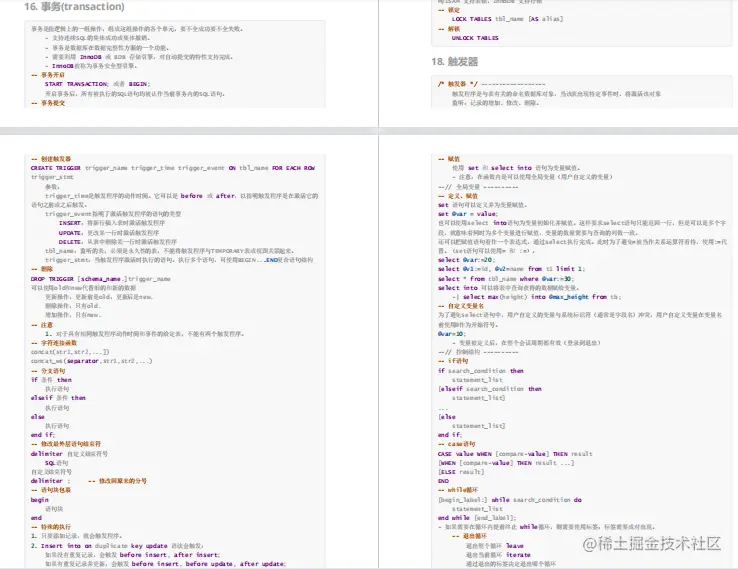Click the heading '16. 事务(transaction)'
The width and height of the screenshot is (738, 569).
tap(74, 7)
